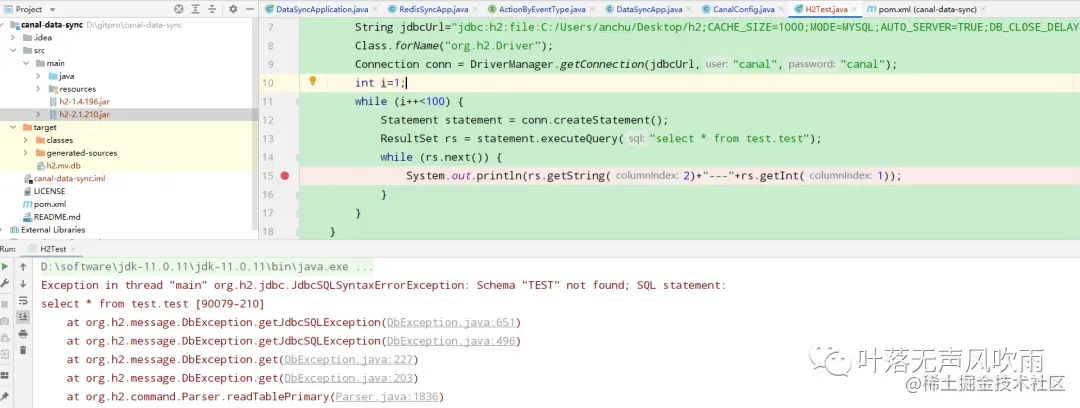Select pom.xml in project tree
This screenshot has height=408, width=1080.
[50, 204]
